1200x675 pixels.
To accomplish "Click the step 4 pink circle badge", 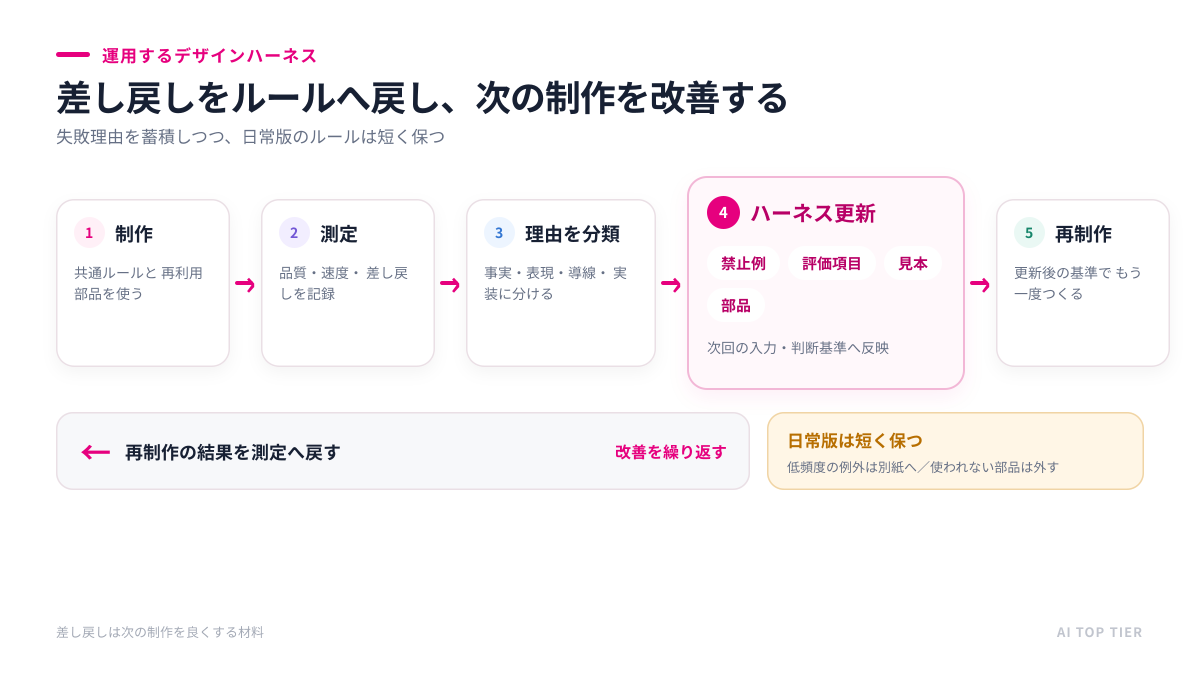I will (x=723, y=213).
